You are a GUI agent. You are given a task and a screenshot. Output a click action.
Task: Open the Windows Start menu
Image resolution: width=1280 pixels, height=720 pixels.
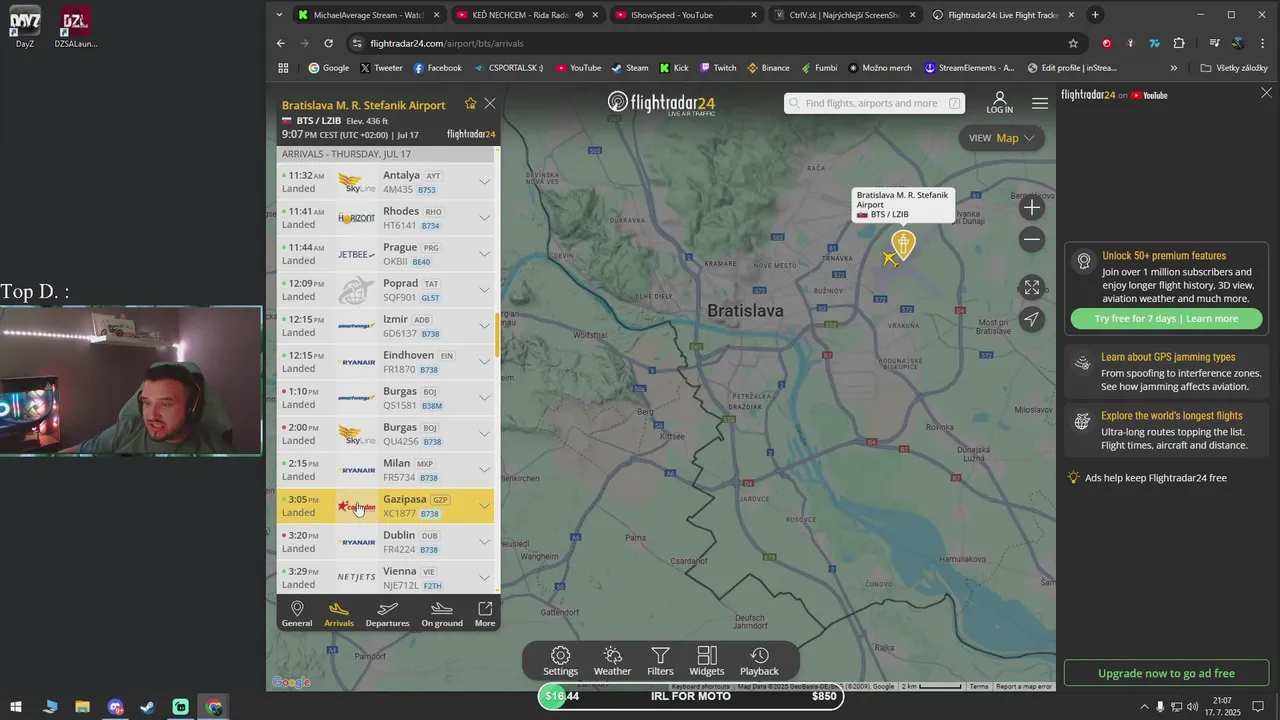[16, 707]
